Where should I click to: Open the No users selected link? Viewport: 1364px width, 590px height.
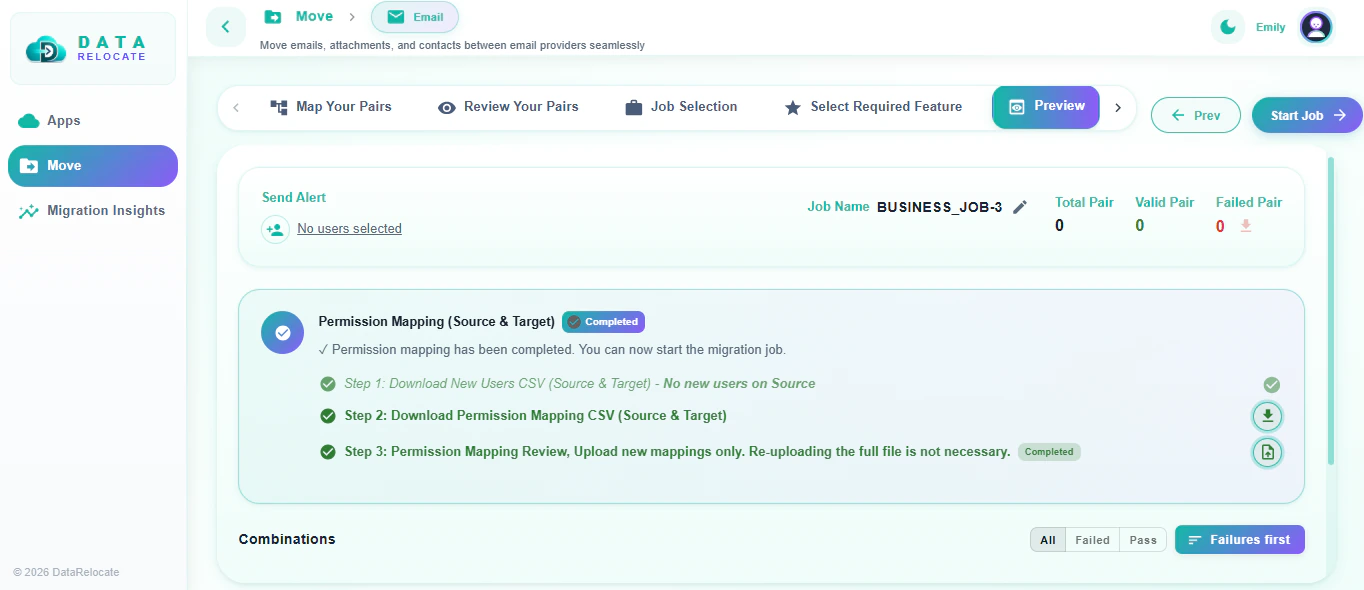click(349, 229)
